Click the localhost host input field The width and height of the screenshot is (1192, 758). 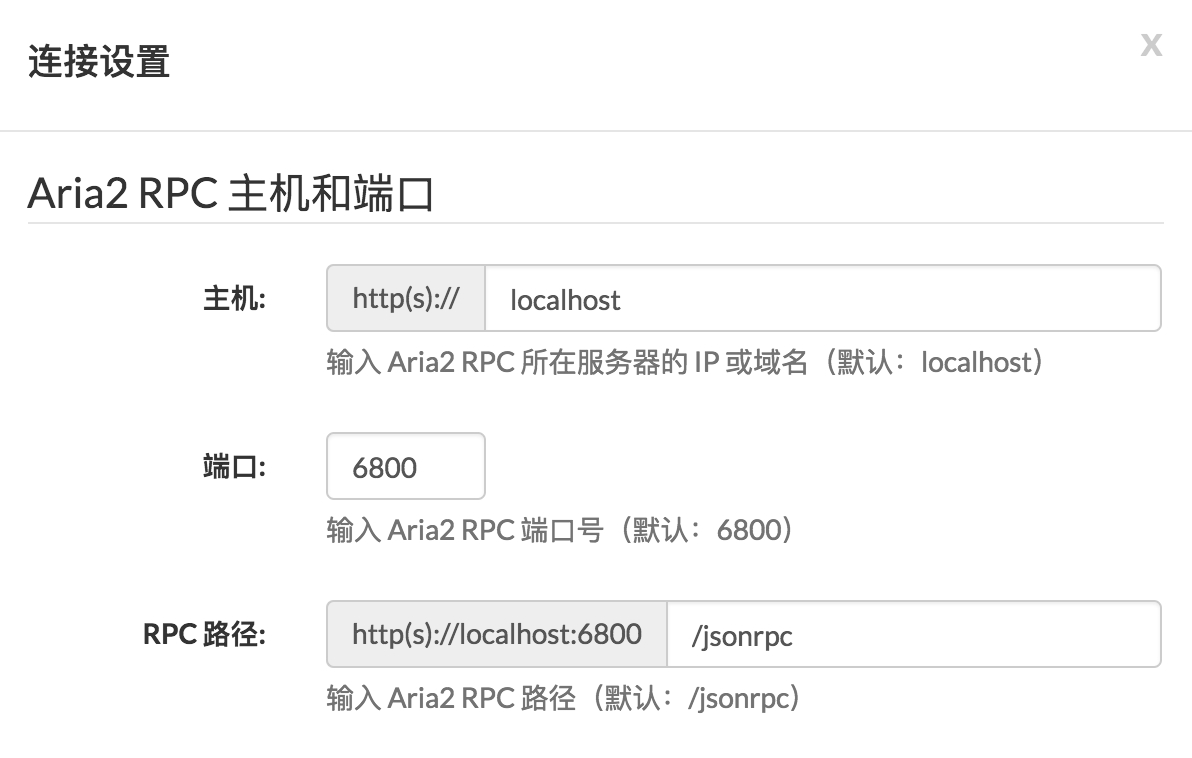click(820, 297)
